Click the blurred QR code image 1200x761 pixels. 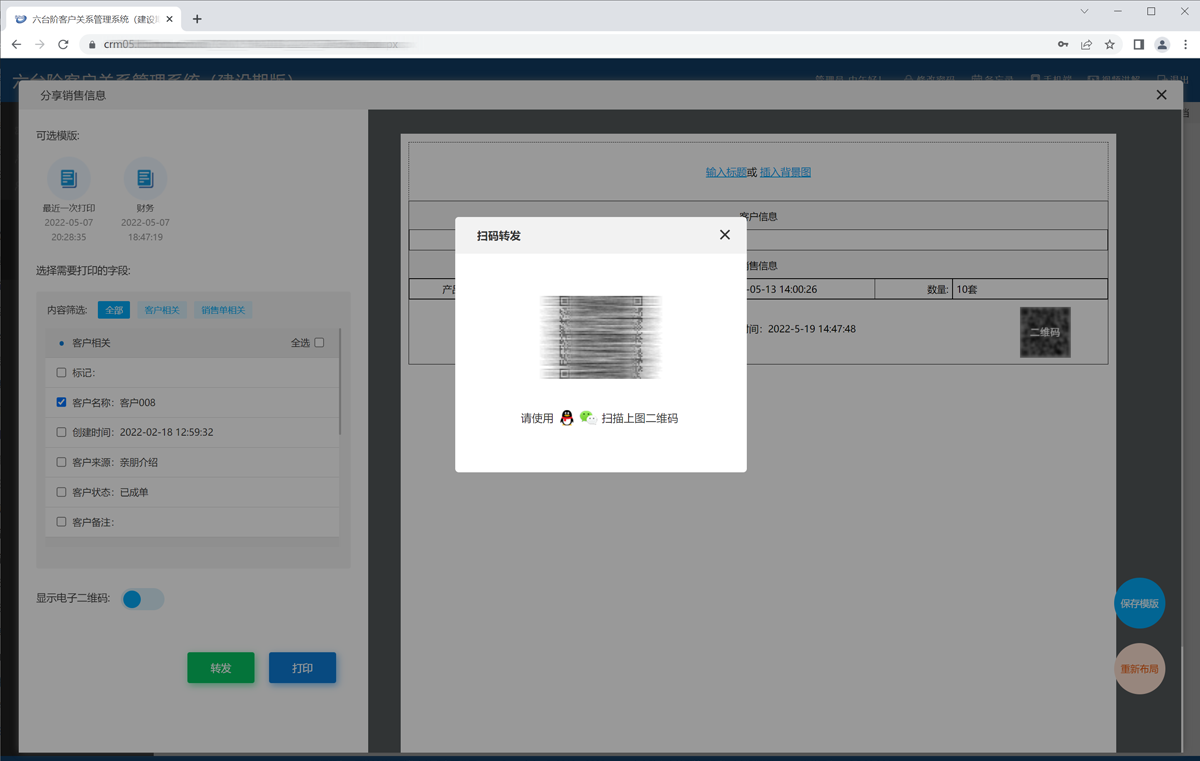coord(601,337)
